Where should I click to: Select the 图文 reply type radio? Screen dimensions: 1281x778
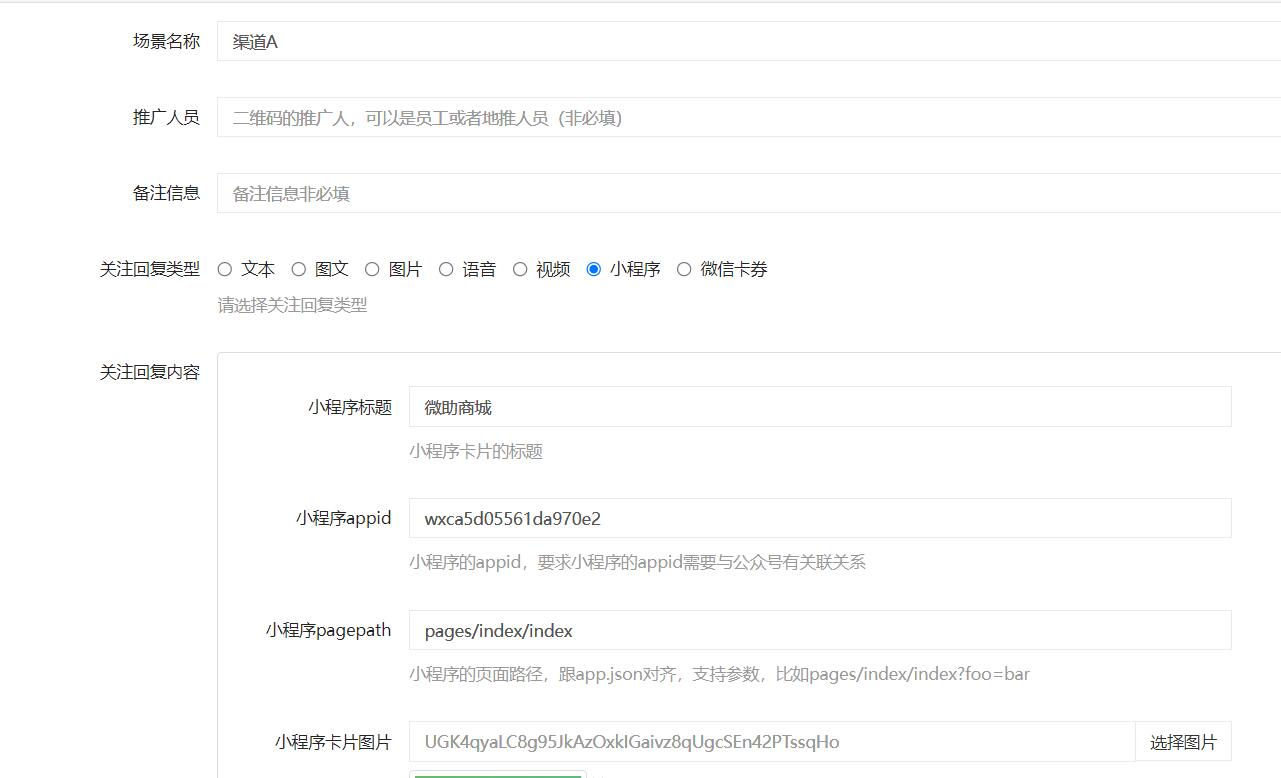[x=299, y=269]
